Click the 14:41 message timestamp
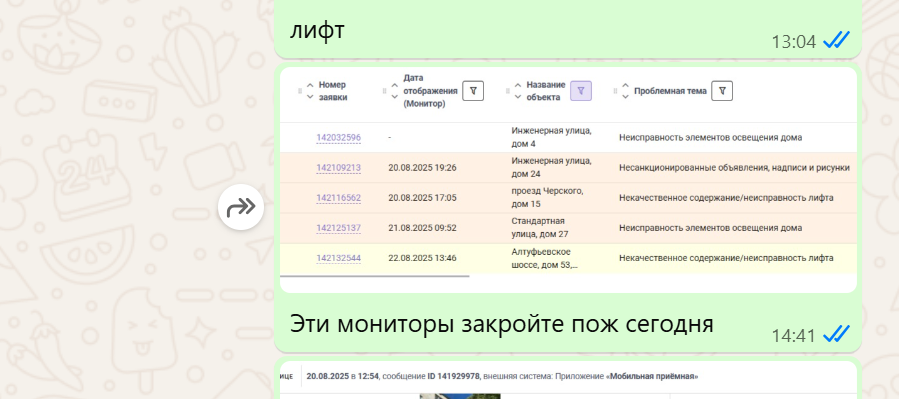 [x=794, y=335]
